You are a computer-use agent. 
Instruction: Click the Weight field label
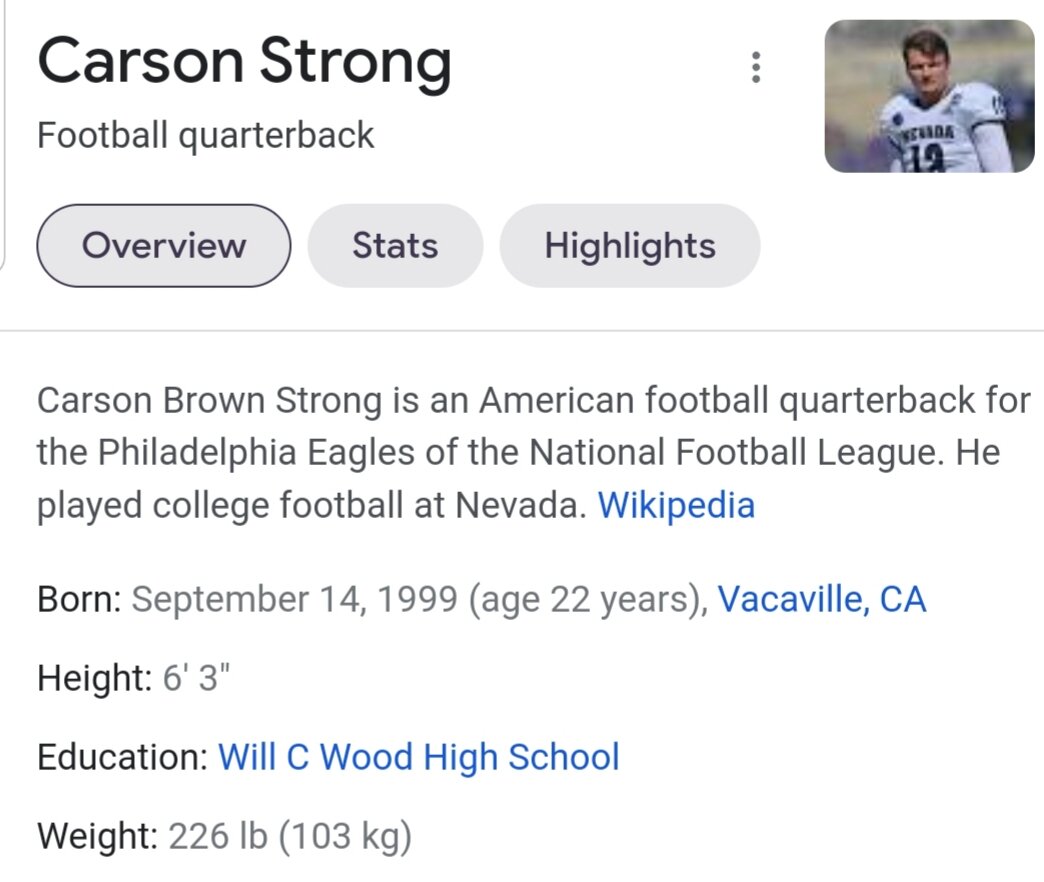[x=97, y=836]
